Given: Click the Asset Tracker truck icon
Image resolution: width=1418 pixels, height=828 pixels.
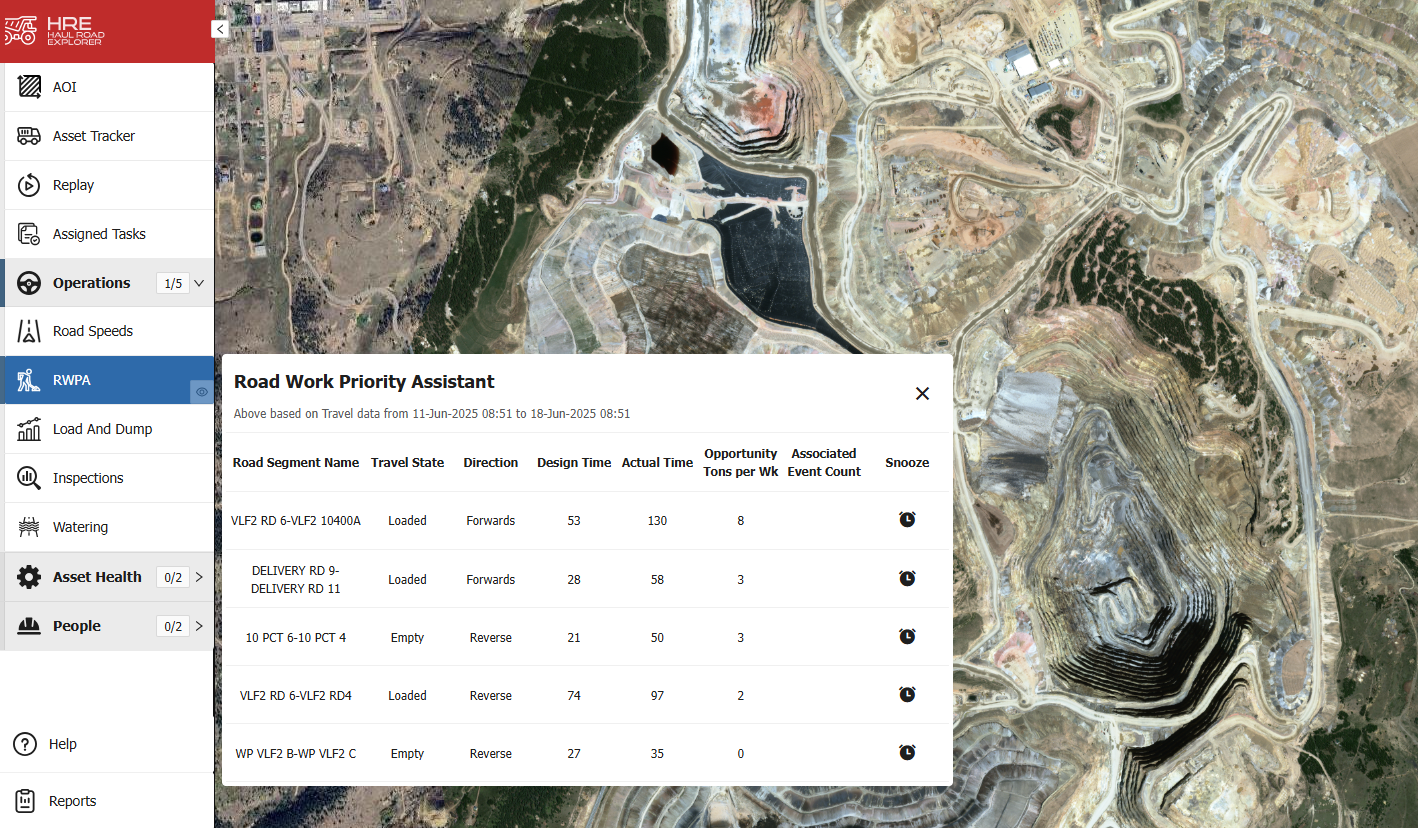Looking at the screenshot, I should pyautogui.click(x=29, y=136).
